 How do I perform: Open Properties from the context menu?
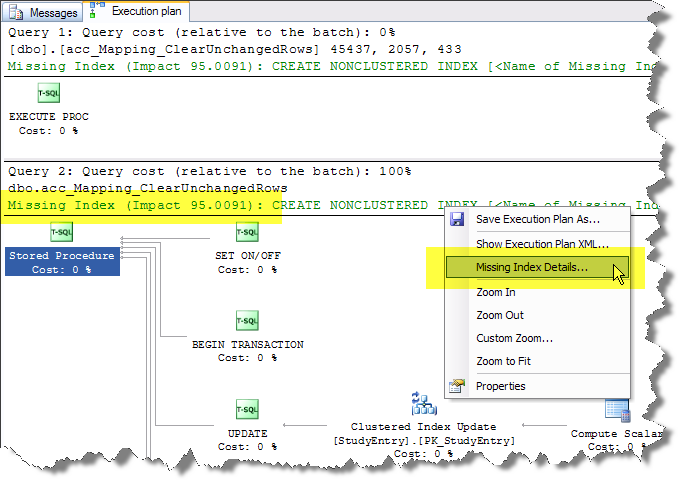(x=500, y=386)
